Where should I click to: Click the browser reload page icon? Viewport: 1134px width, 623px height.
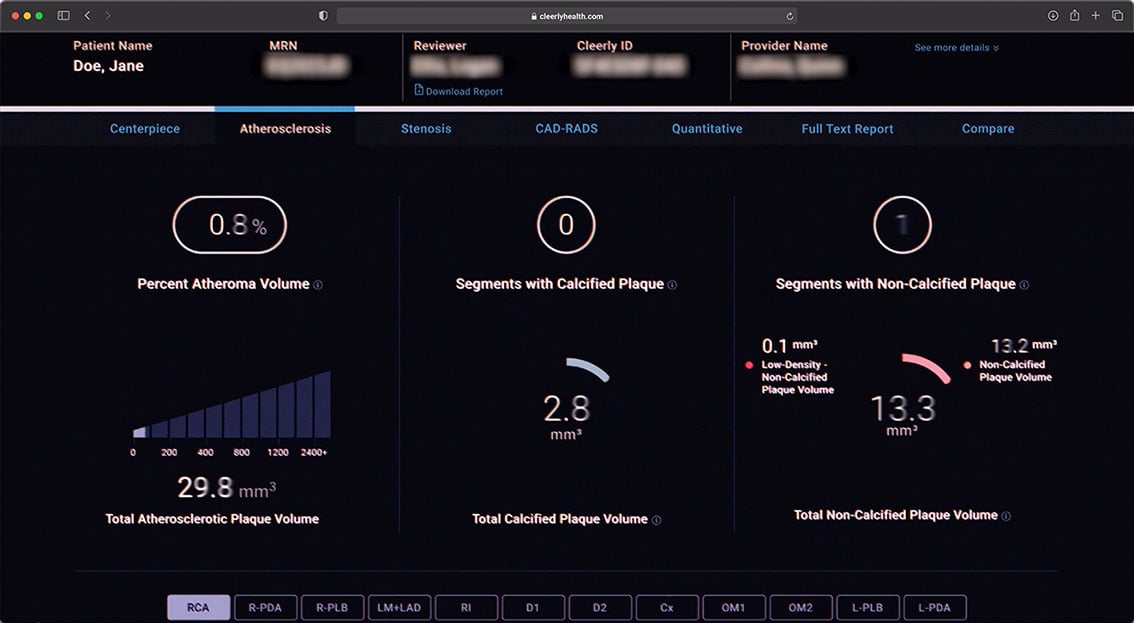pyautogui.click(x=790, y=16)
